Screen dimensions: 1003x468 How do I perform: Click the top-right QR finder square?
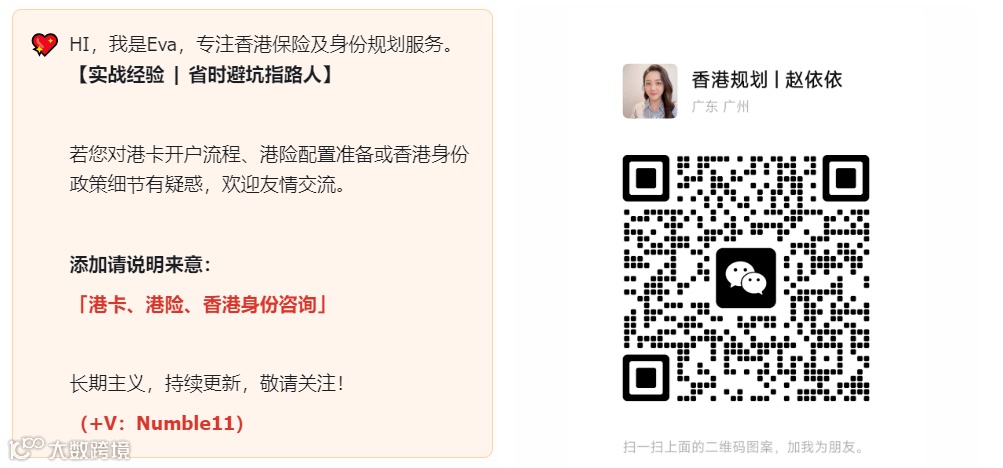pyautogui.click(x=846, y=178)
